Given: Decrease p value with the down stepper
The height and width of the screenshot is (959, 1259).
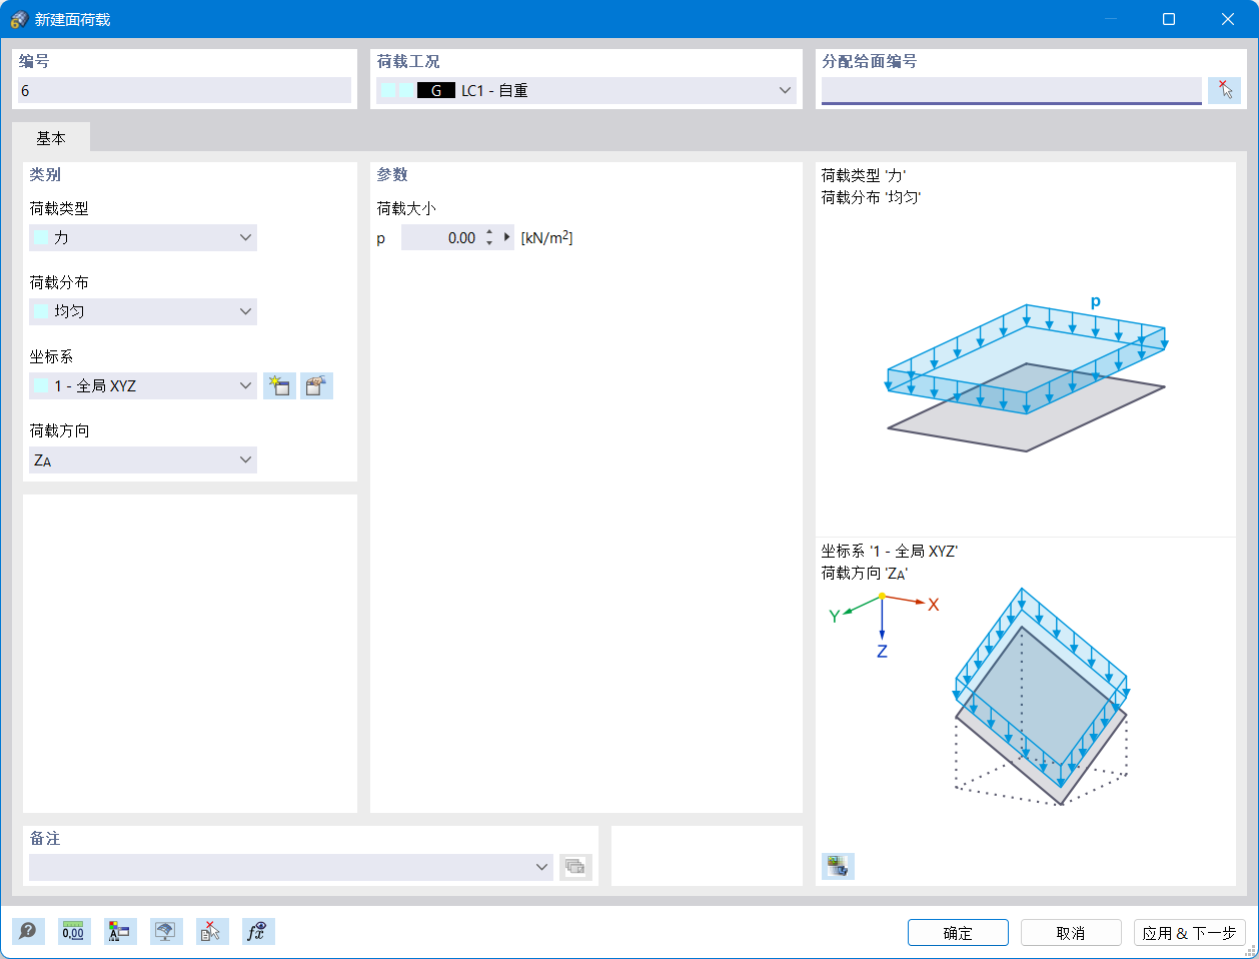Looking at the screenshot, I should (x=489, y=243).
